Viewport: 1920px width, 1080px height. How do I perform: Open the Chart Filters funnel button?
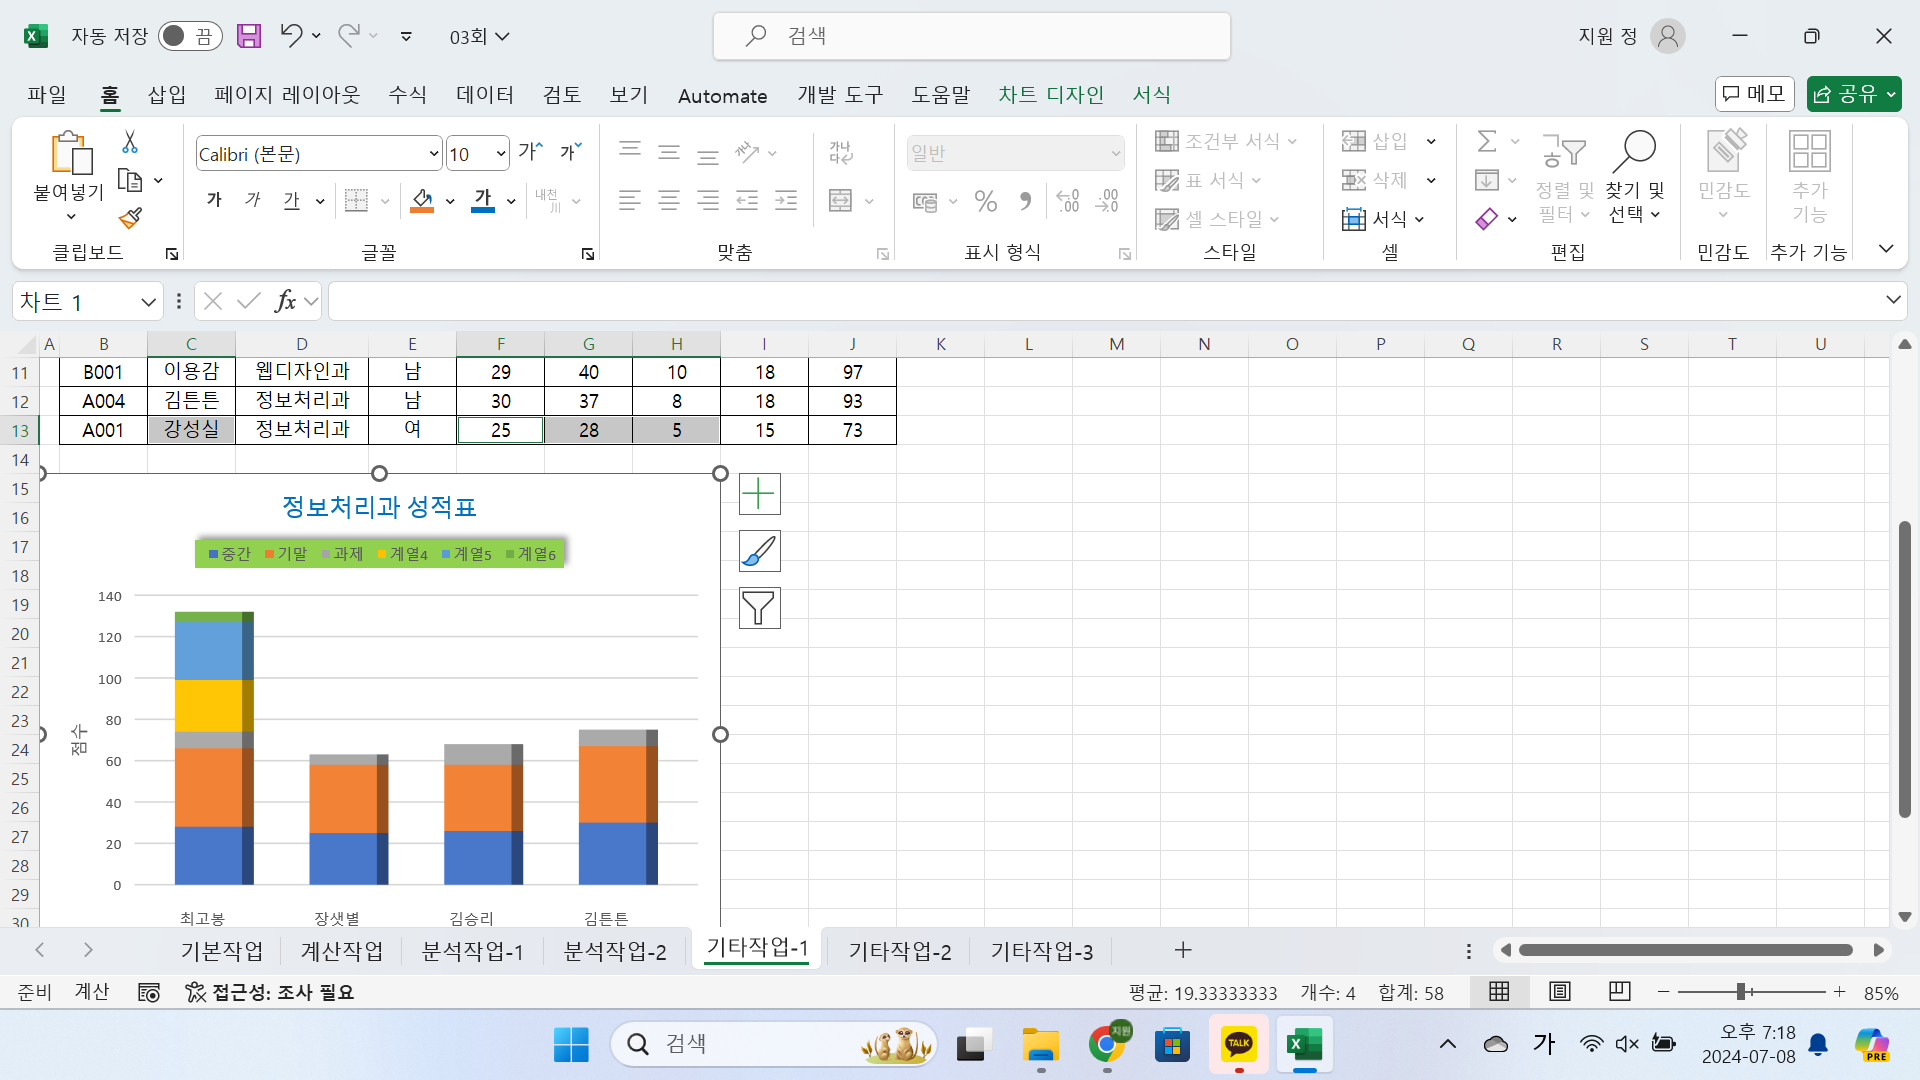(759, 608)
